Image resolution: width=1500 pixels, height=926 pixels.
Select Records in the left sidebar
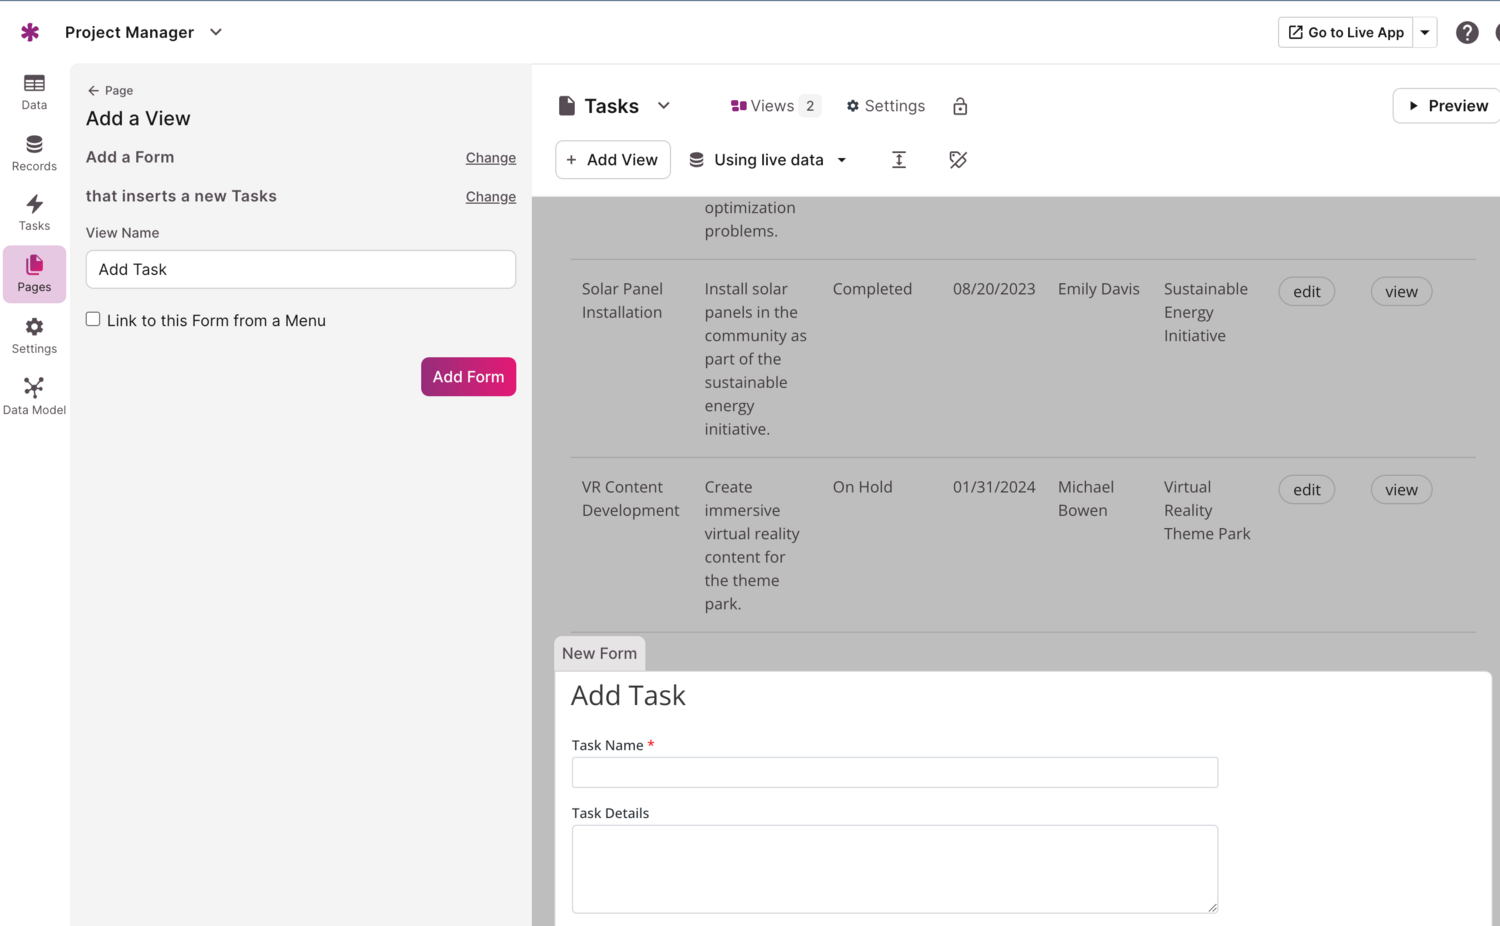coord(33,152)
